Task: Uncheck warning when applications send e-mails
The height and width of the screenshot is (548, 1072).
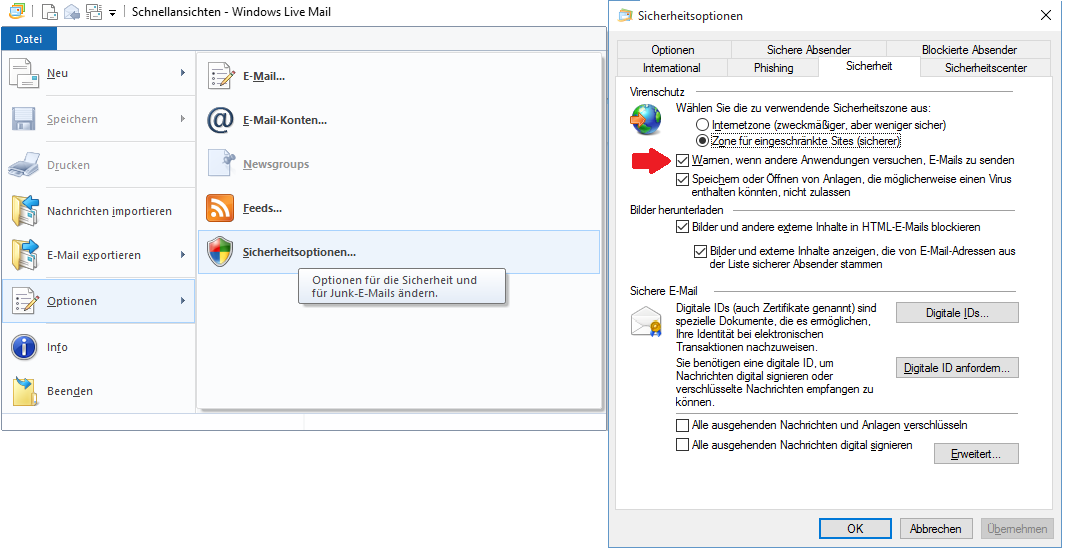Action: tap(682, 160)
